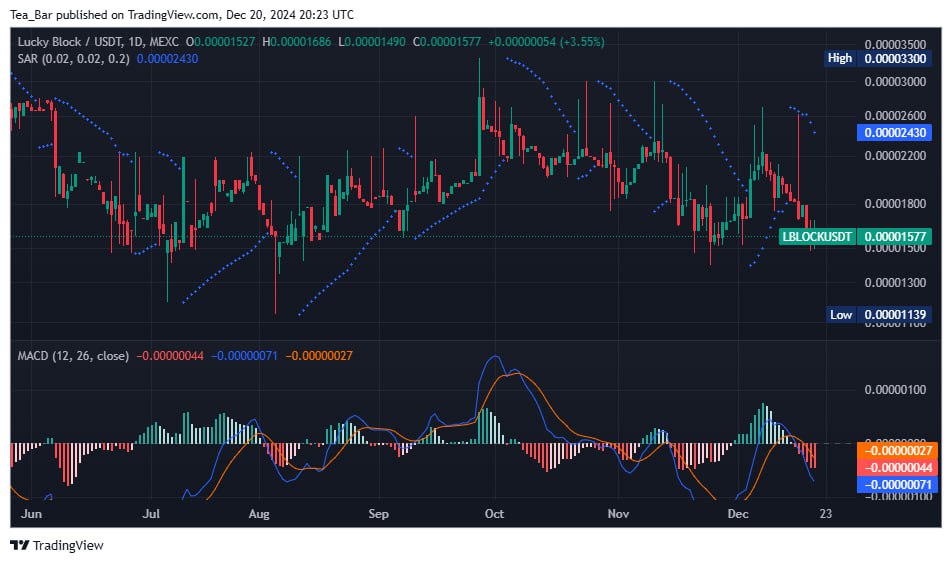Click the 'Lucky Block / USDT, 1D, MEXC' symbol title
952x563 pixels.
98,42
